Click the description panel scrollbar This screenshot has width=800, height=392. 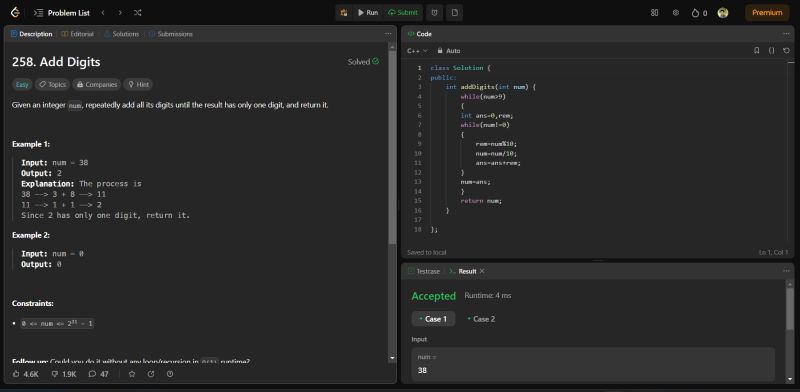tap(392, 148)
